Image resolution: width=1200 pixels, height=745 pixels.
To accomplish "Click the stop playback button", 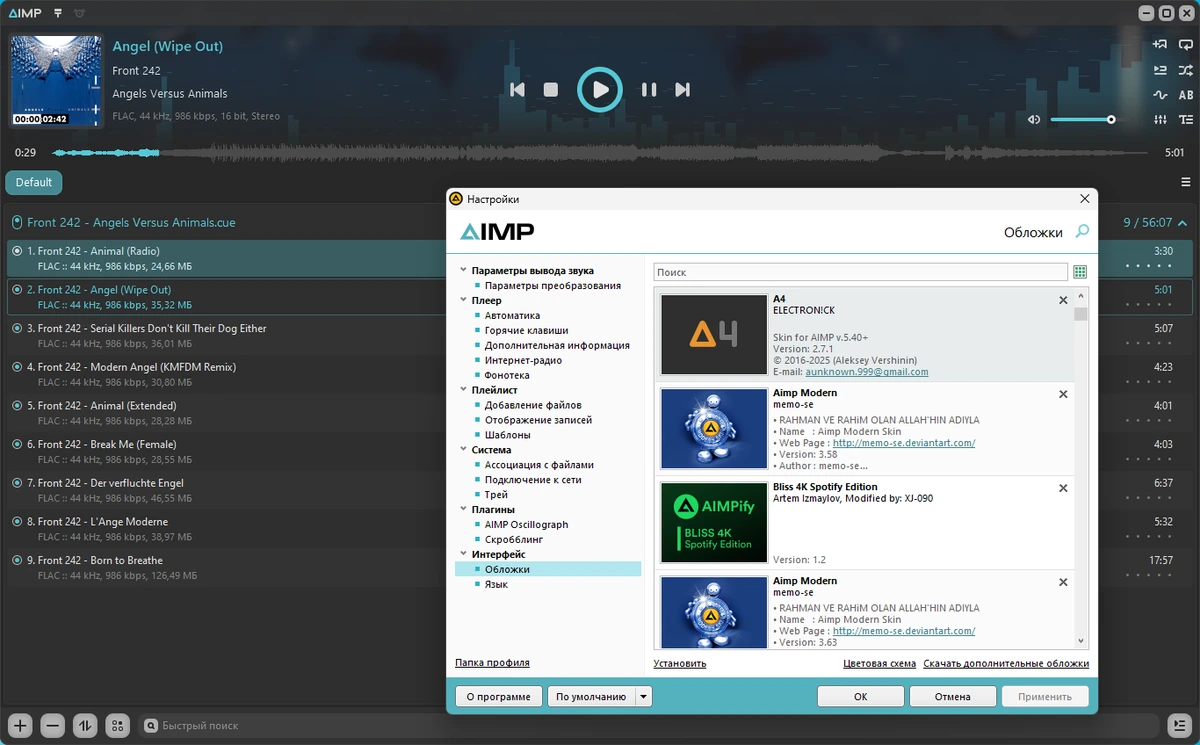I will 550,90.
